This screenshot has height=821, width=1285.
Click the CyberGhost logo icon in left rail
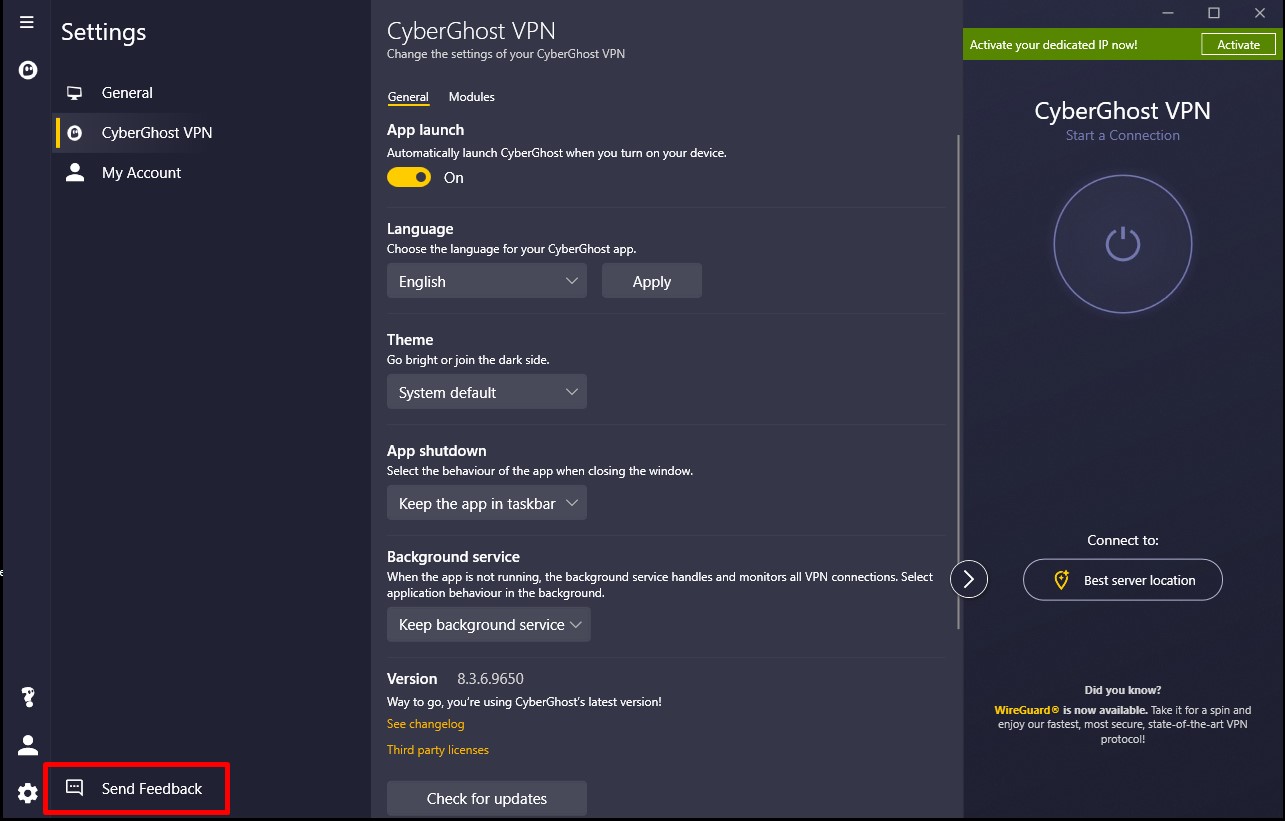click(28, 70)
